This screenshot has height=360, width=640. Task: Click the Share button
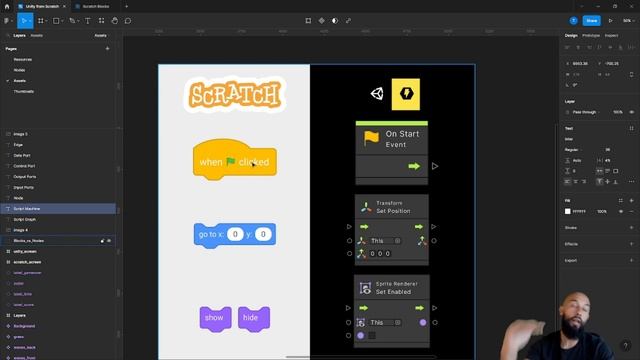point(591,21)
